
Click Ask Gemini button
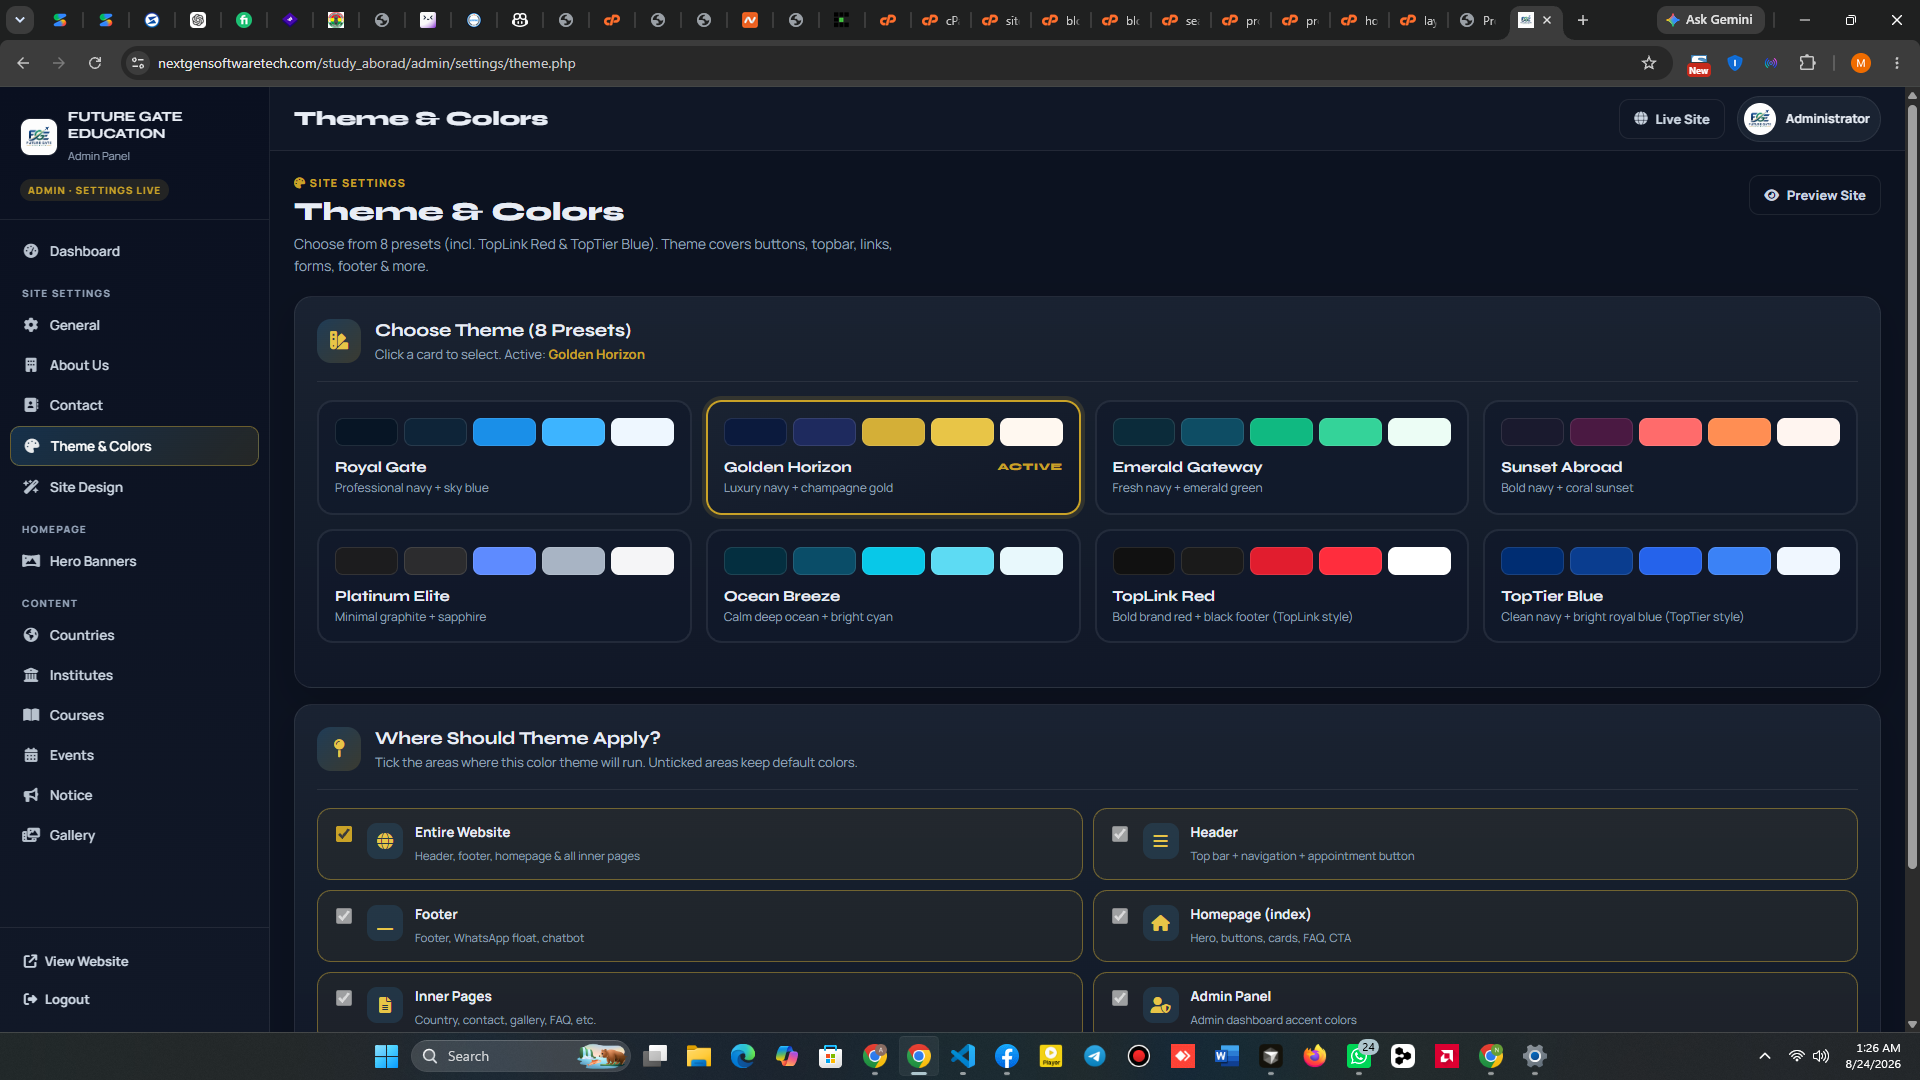[1709, 20]
